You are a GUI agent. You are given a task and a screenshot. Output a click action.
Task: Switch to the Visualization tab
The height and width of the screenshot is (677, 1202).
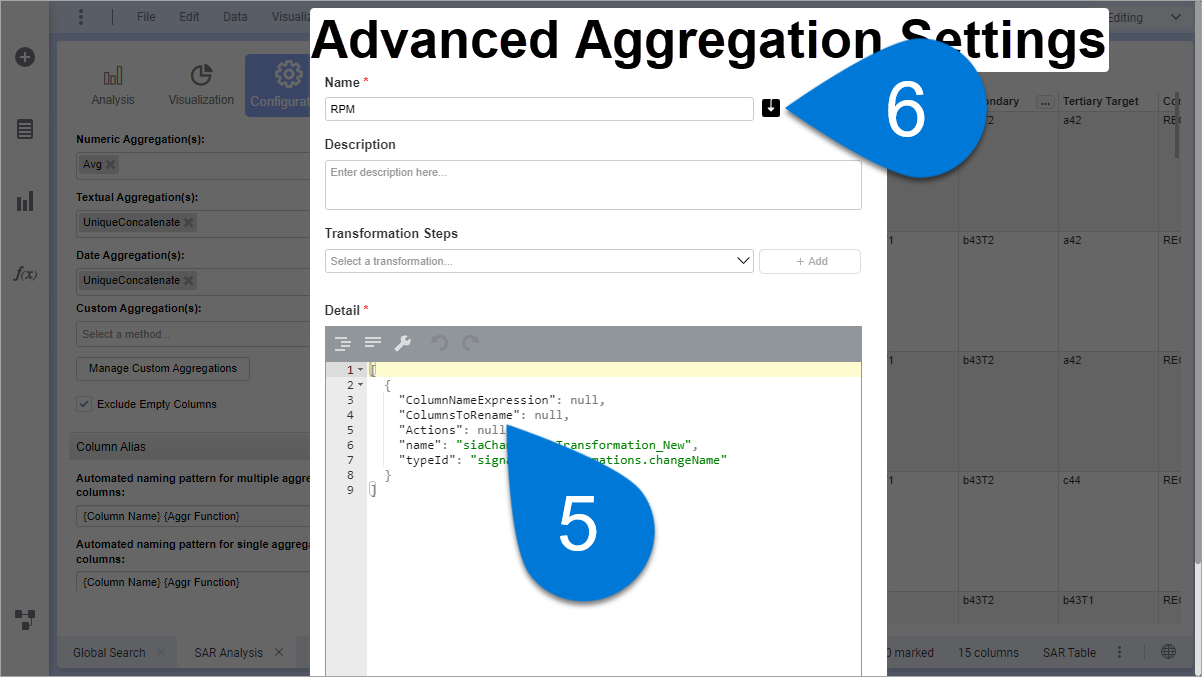pyautogui.click(x=201, y=86)
